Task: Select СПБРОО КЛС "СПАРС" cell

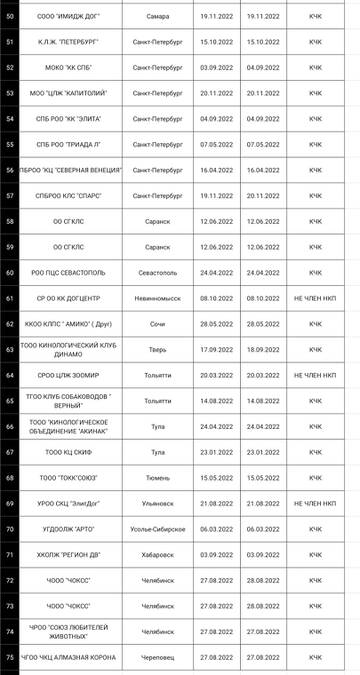Action: coord(71,196)
